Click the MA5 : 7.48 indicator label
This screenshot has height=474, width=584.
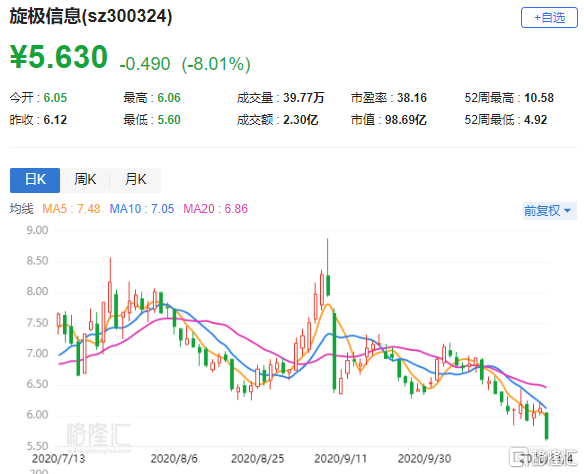click(x=71, y=209)
